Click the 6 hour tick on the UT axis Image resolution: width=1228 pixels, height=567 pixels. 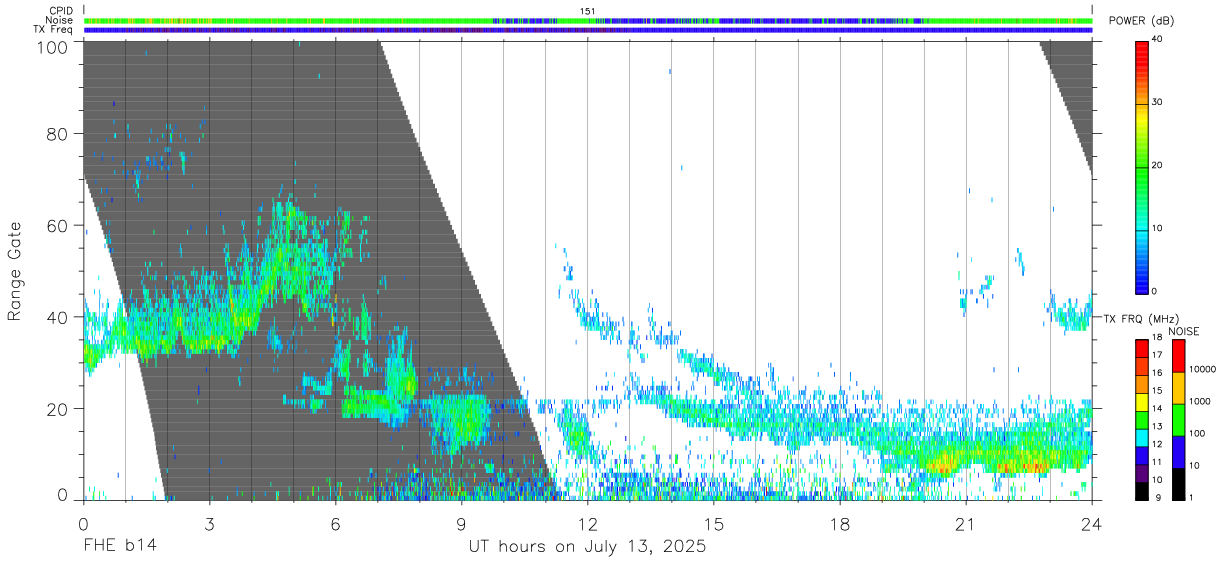336,523
